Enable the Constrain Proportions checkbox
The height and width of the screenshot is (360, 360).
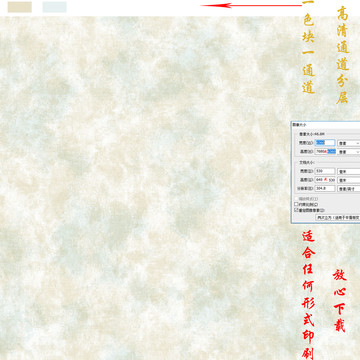tap(296, 204)
